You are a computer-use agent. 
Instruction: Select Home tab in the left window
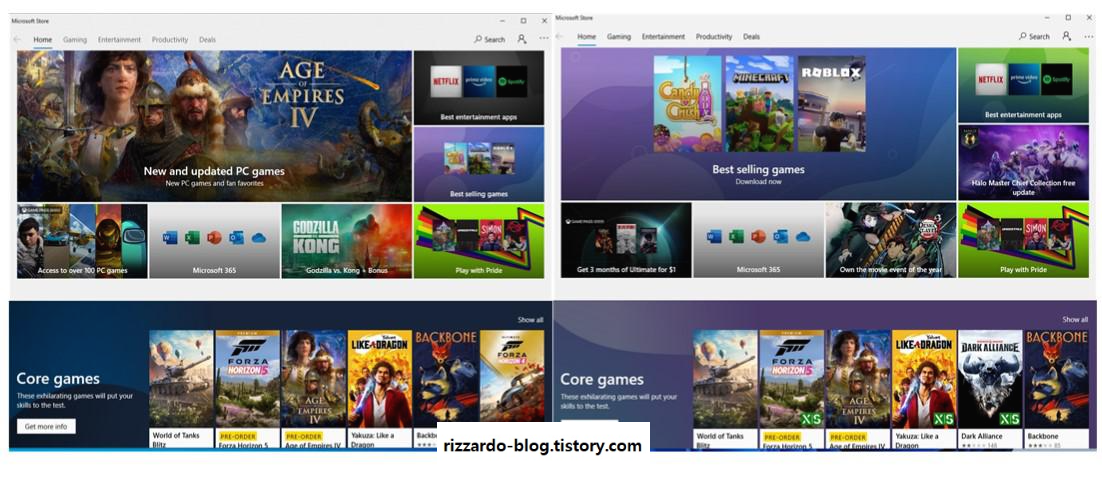pos(43,40)
